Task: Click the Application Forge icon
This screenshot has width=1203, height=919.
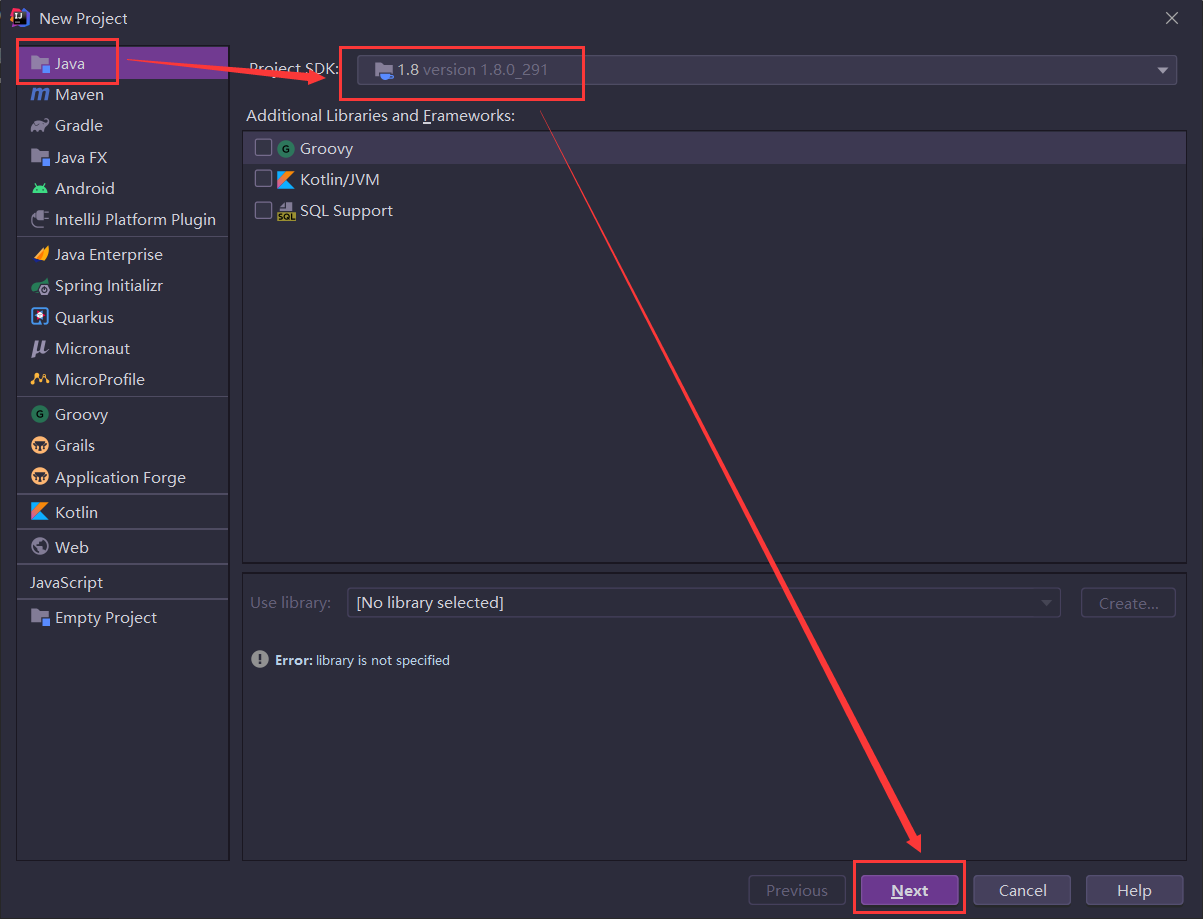Action: coord(40,477)
